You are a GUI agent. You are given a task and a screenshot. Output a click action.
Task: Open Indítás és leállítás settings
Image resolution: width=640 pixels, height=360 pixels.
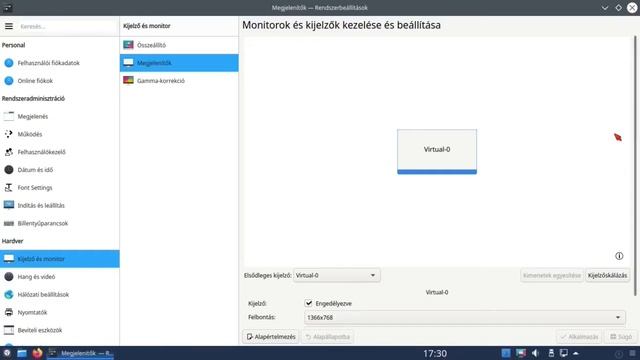tap(60, 205)
